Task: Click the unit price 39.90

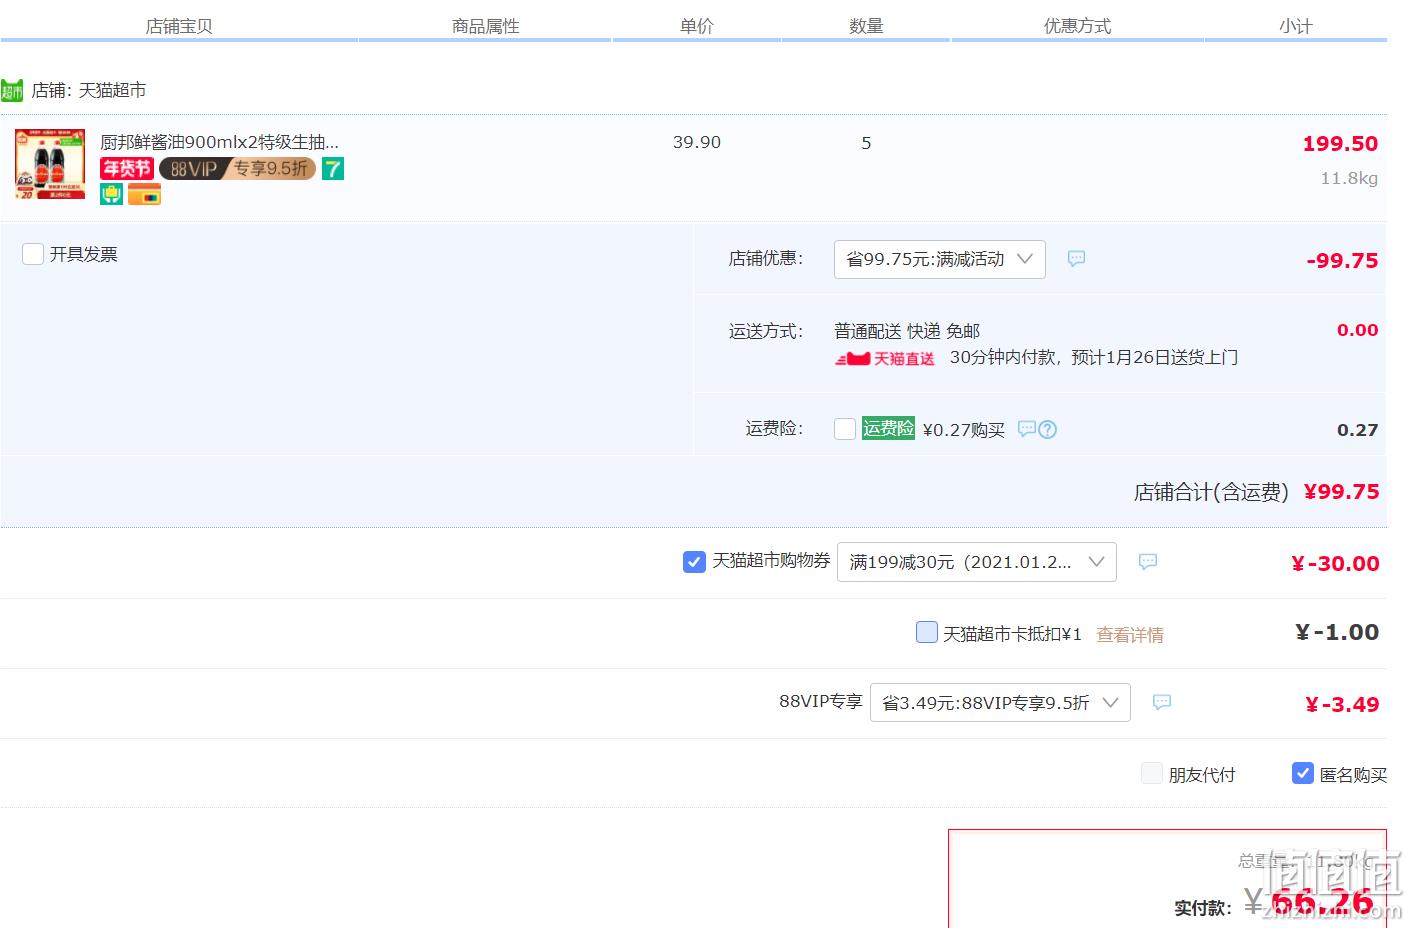Action: coord(697,142)
